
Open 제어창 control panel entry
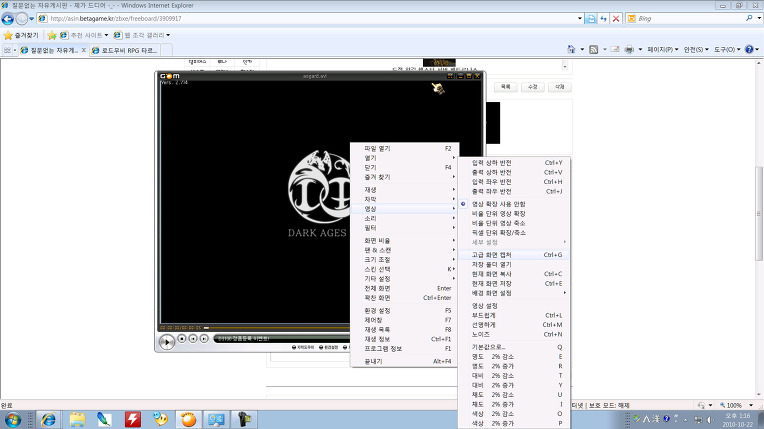[404, 320]
